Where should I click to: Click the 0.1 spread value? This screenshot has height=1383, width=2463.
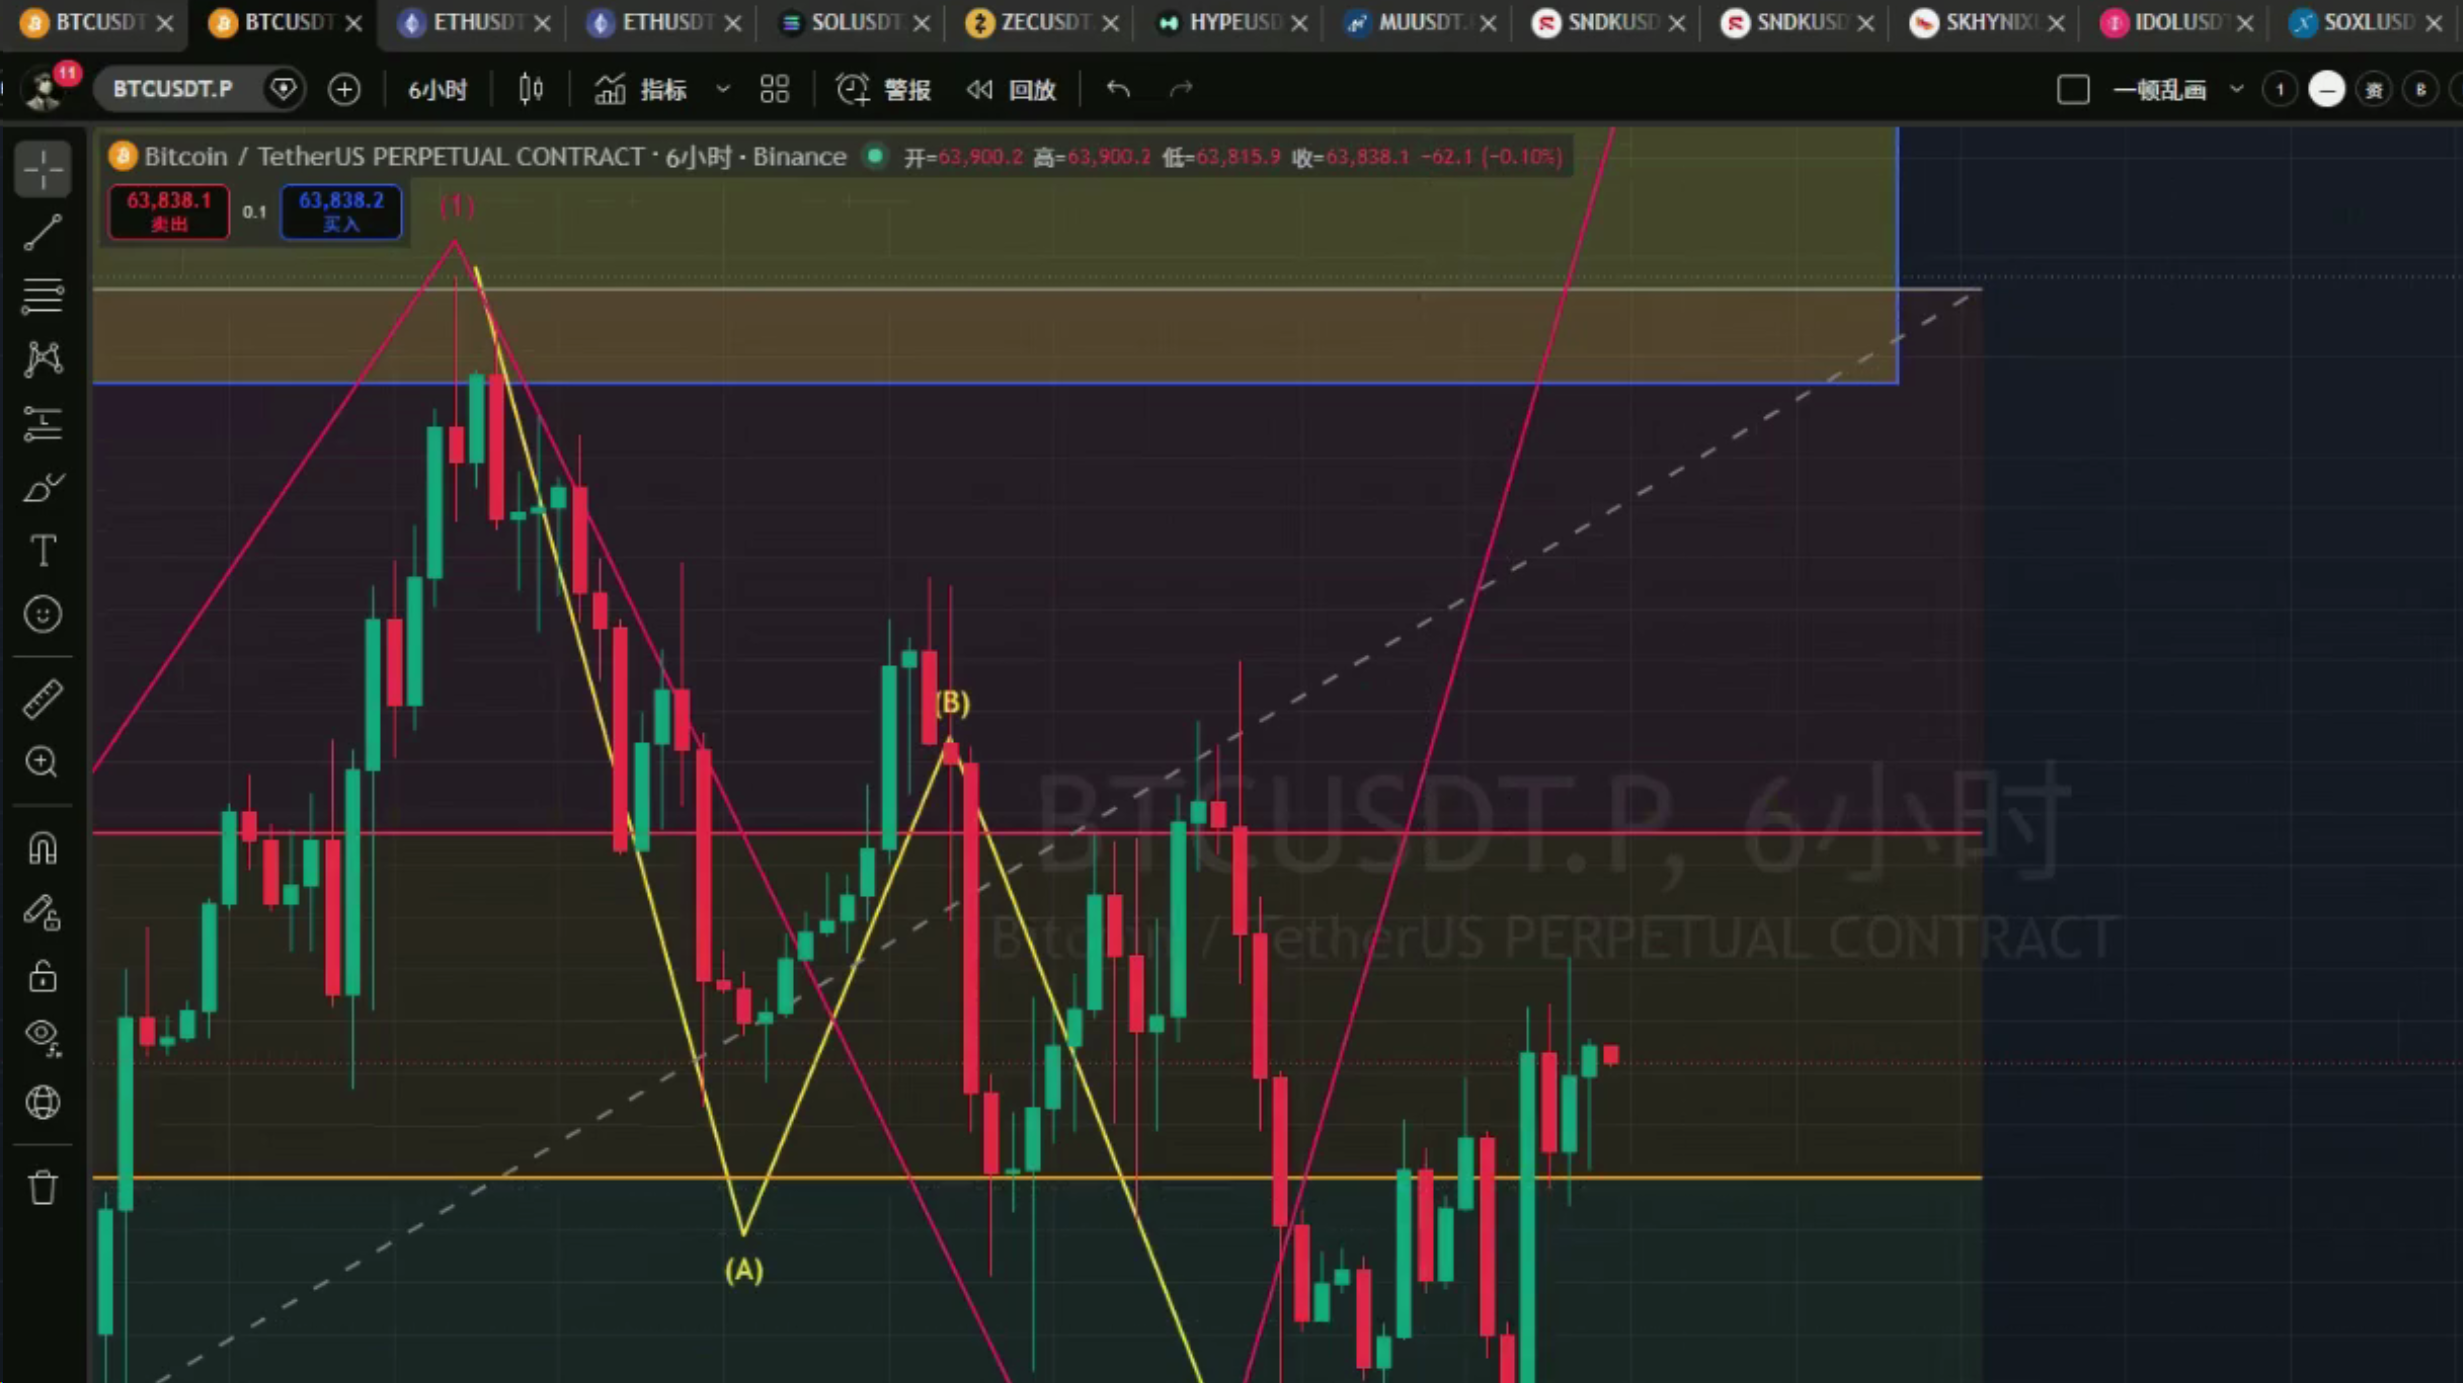click(255, 212)
